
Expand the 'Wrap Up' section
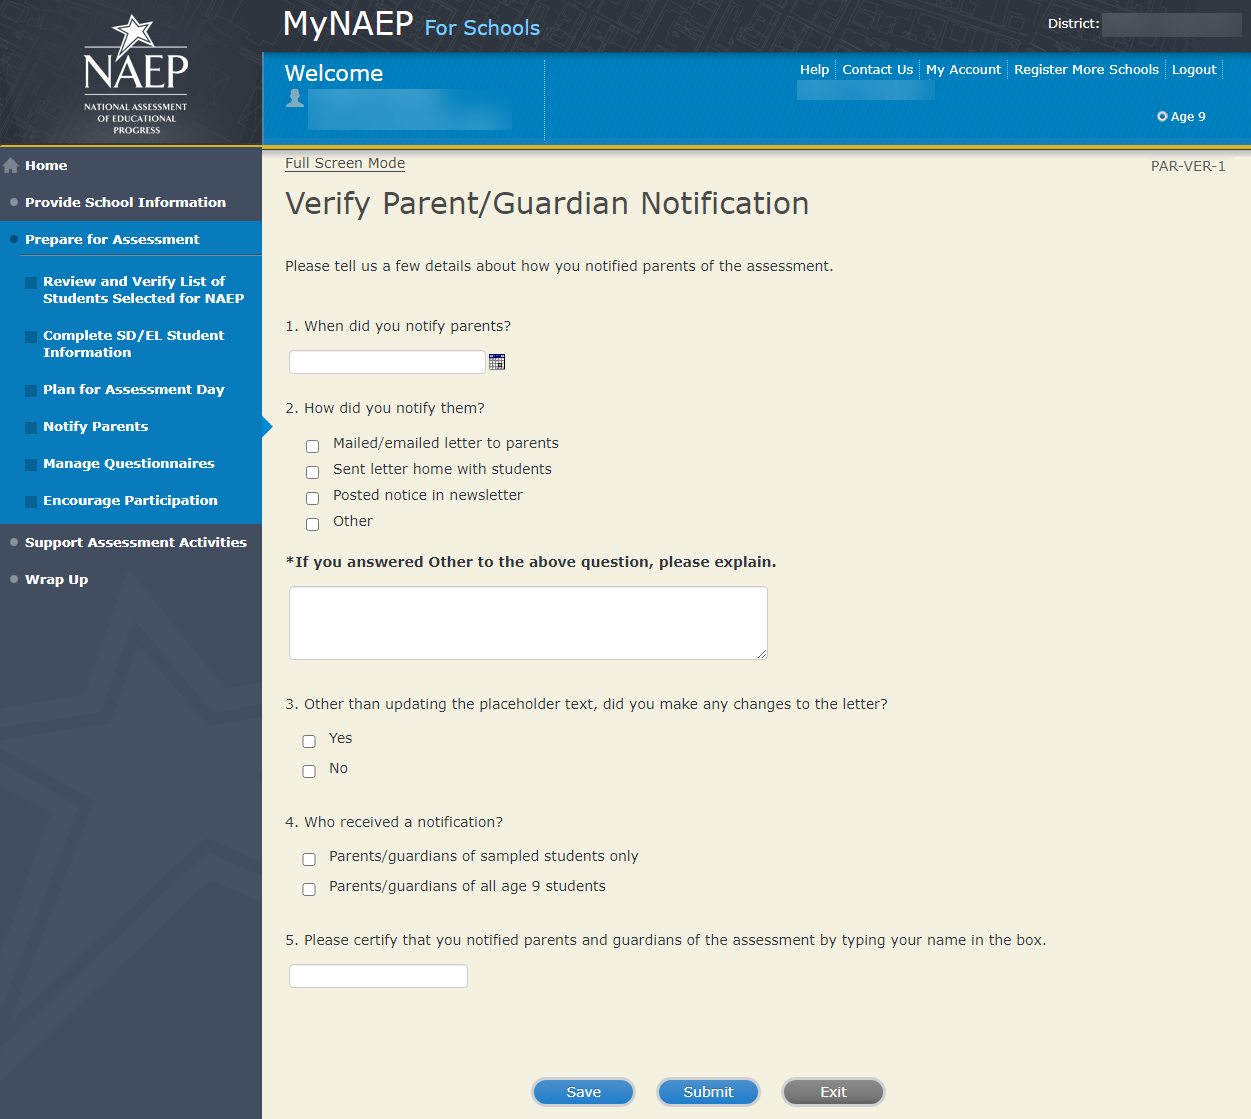click(x=56, y=579)
